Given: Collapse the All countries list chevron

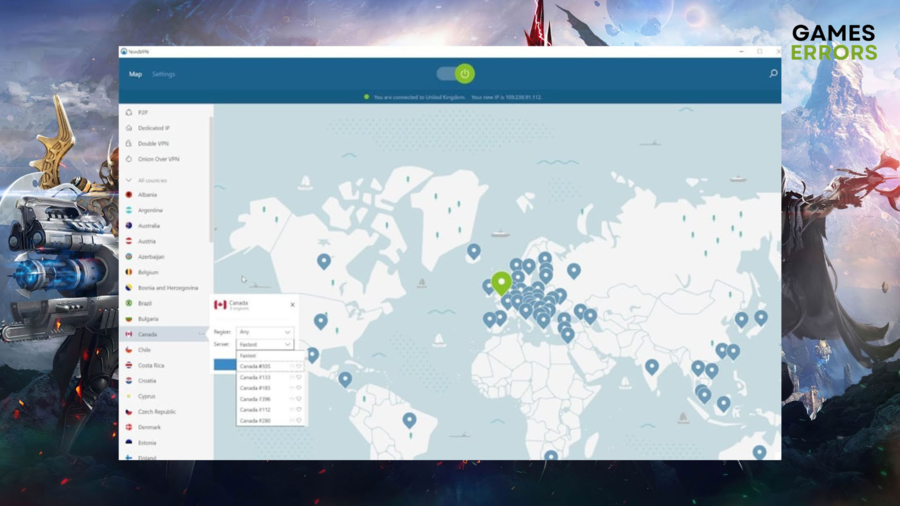Looking at the screenshot, I should [129, 180].
